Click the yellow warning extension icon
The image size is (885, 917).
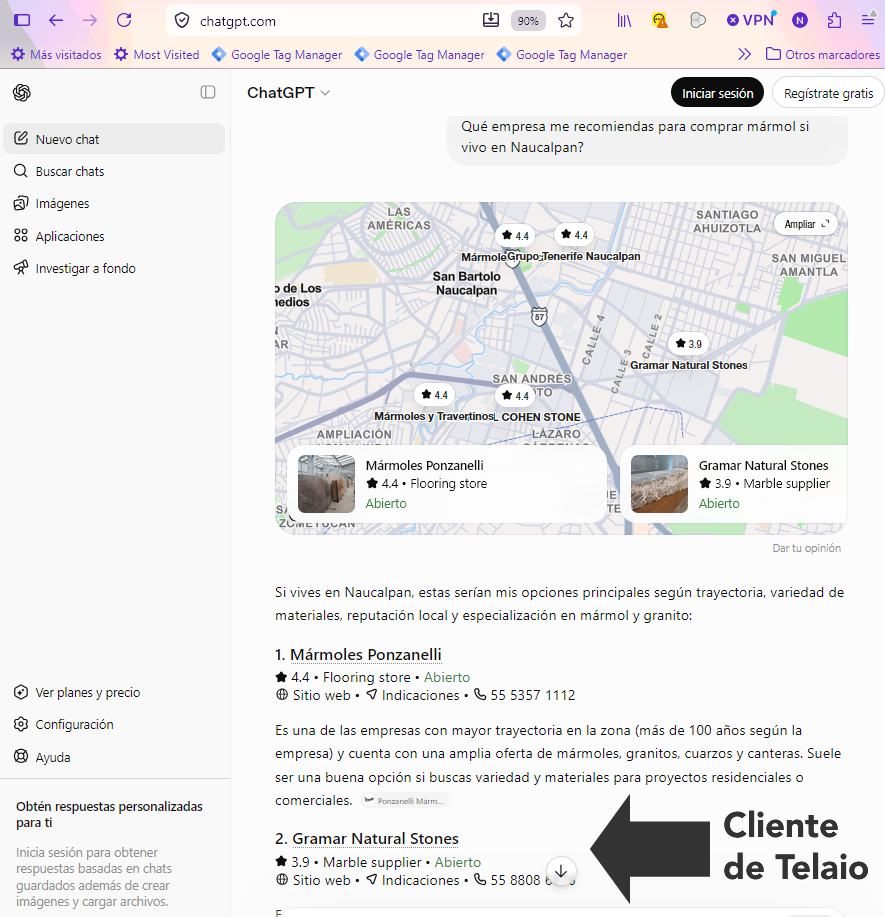point(660,21)
